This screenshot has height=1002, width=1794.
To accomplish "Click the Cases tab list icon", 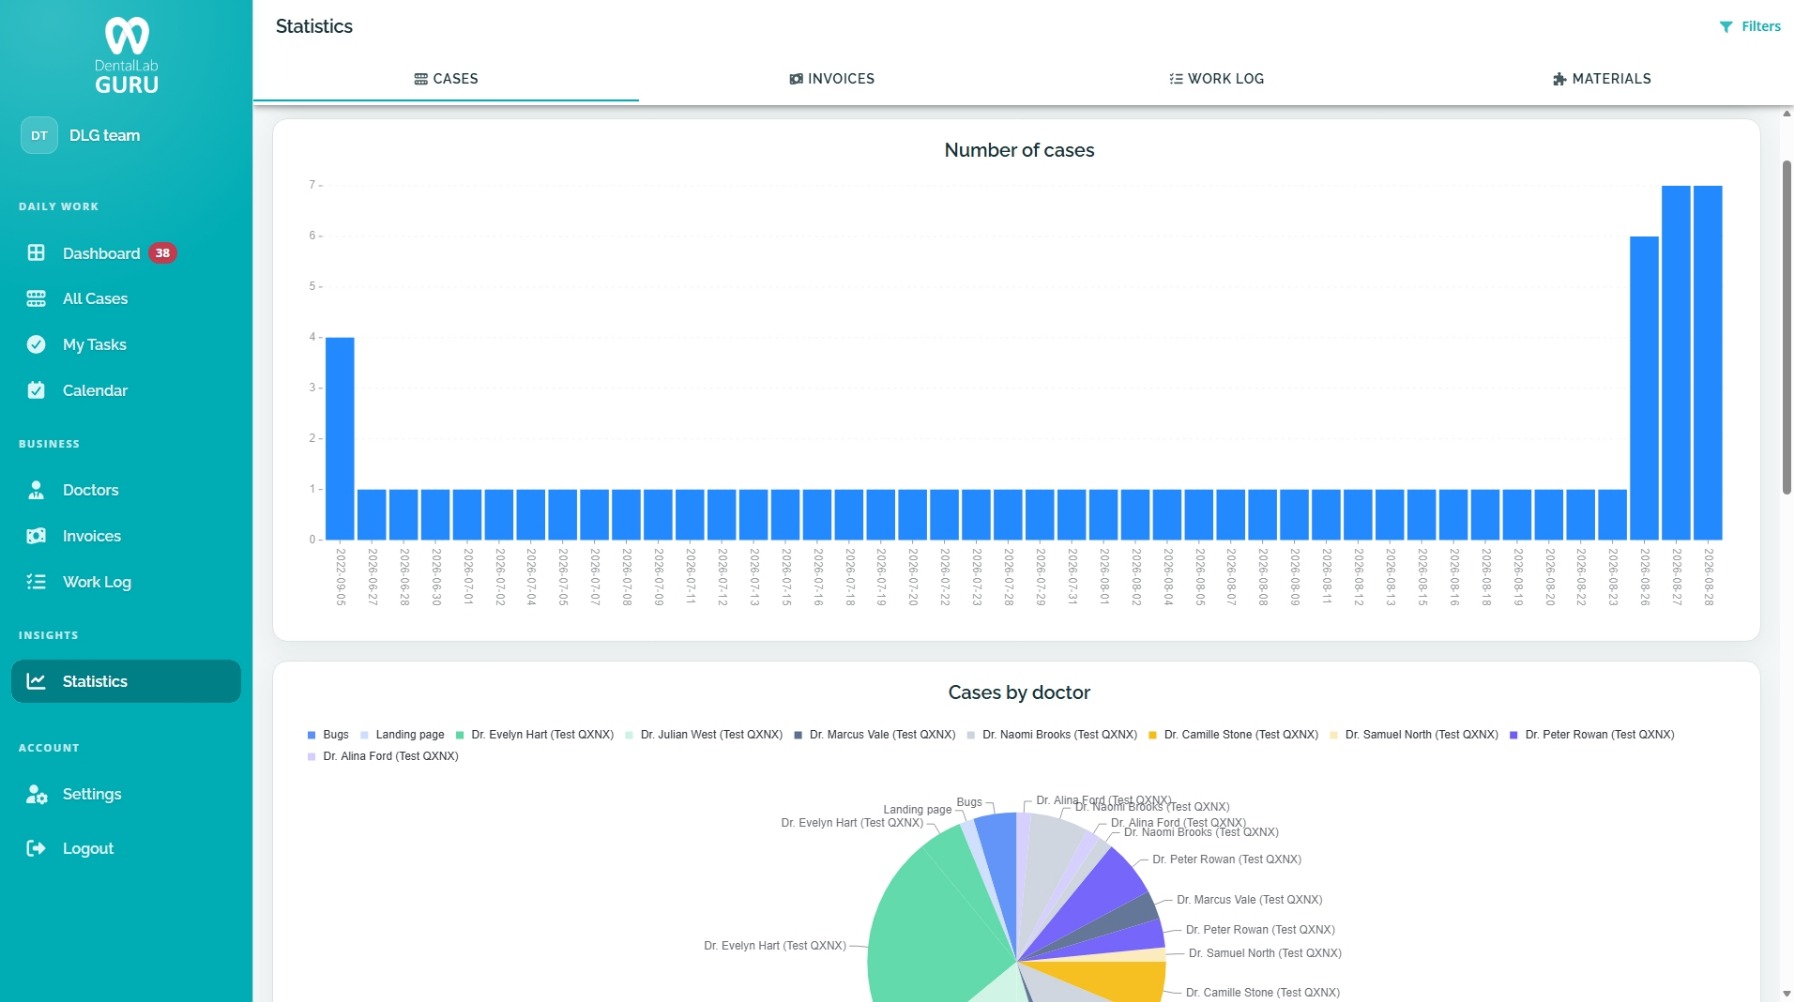I will click(x=421, y=79).
